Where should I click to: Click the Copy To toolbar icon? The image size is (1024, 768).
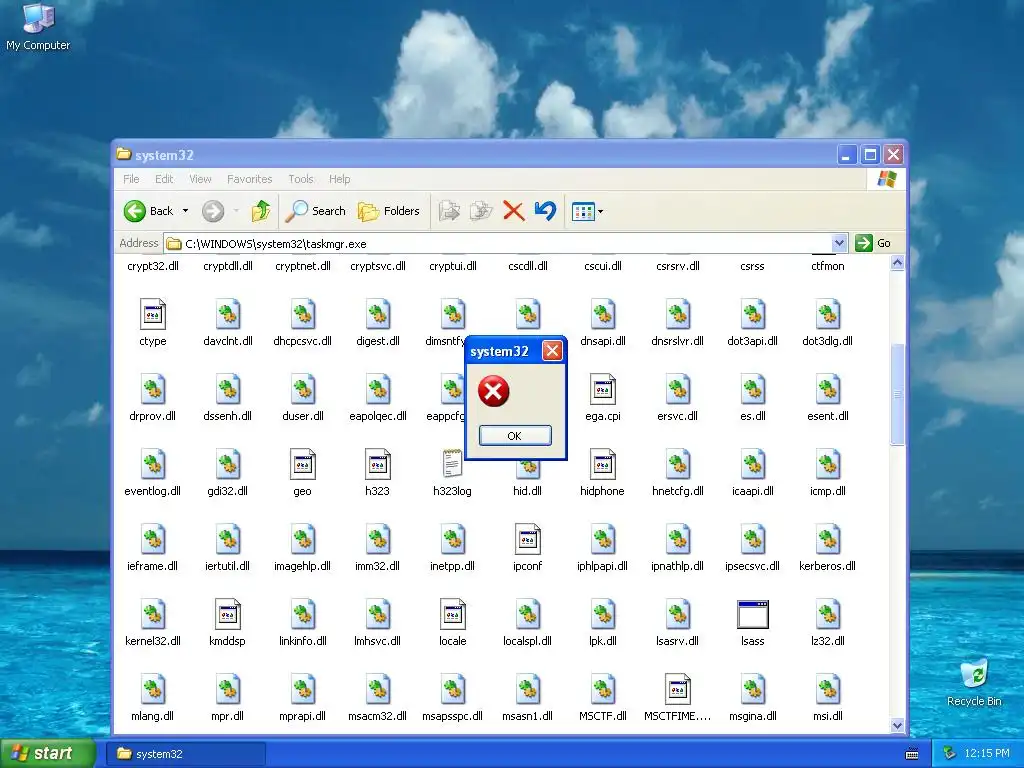click(x=481, y=211)
